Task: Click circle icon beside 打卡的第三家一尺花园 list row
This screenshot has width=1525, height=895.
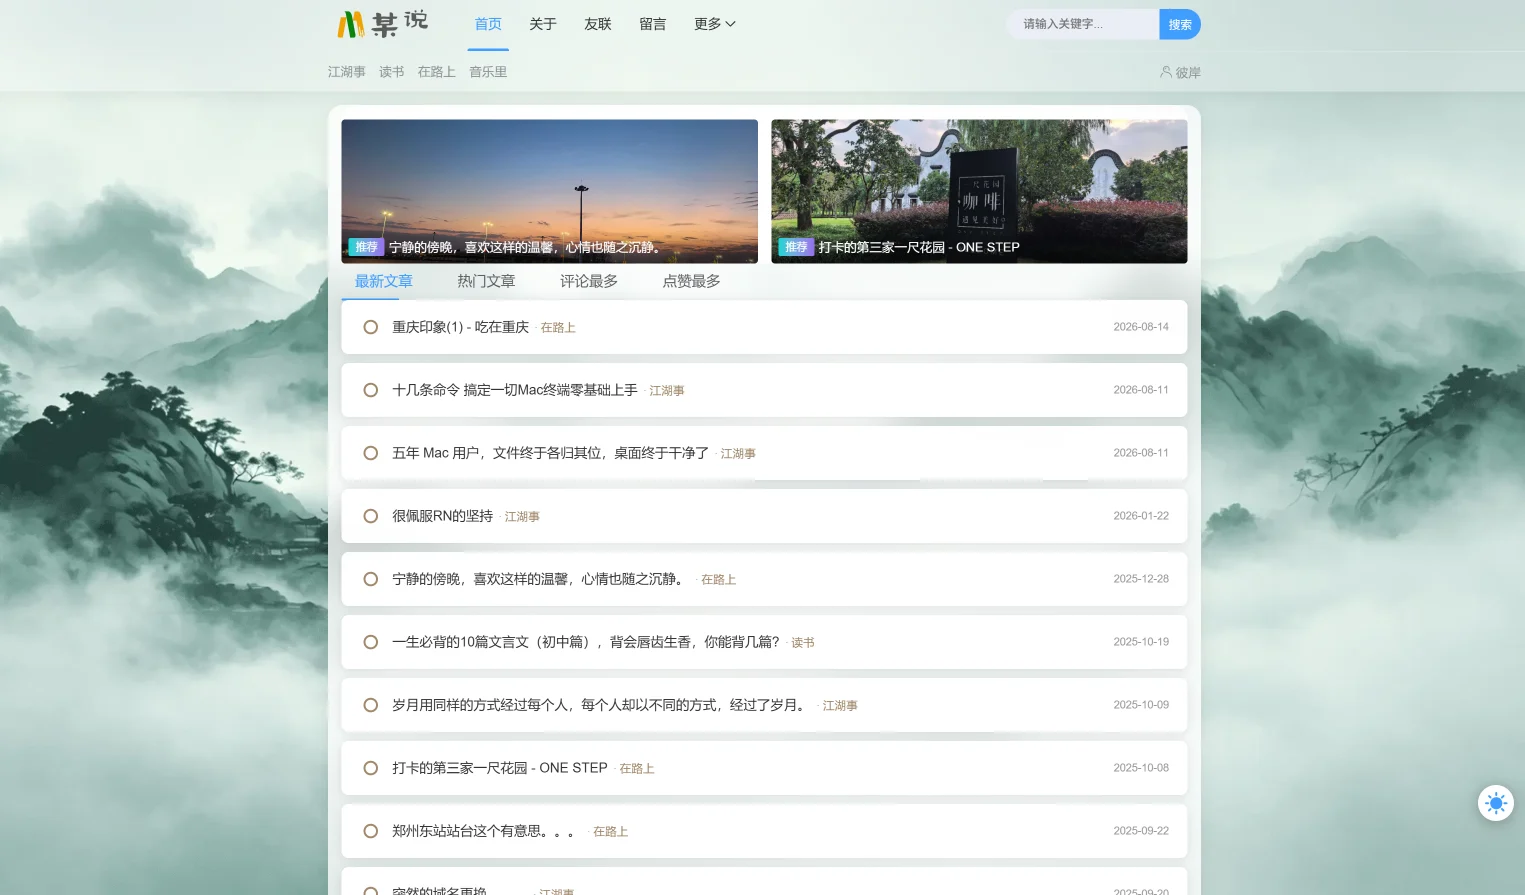Action: point(371,768)
